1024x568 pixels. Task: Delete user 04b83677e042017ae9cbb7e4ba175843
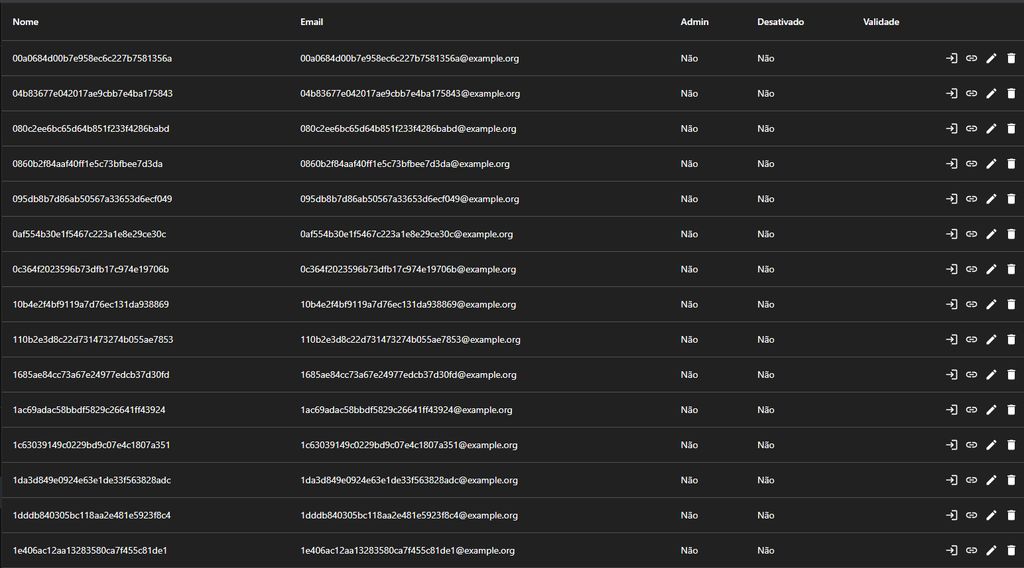coord(1011,93)
